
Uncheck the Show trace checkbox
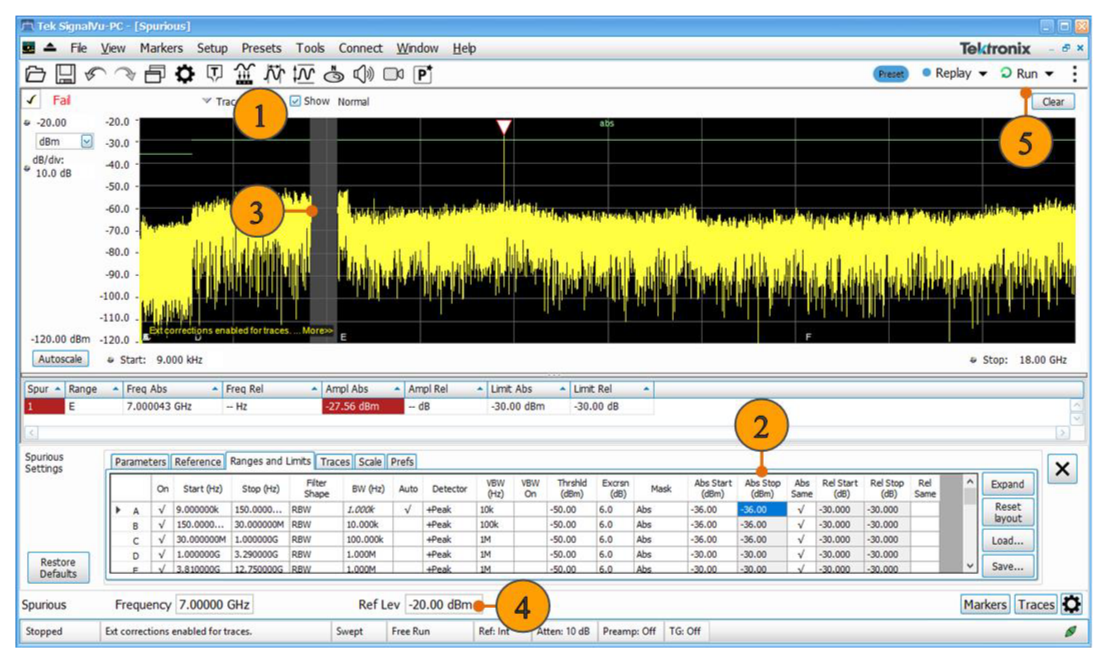coord(295,101)
